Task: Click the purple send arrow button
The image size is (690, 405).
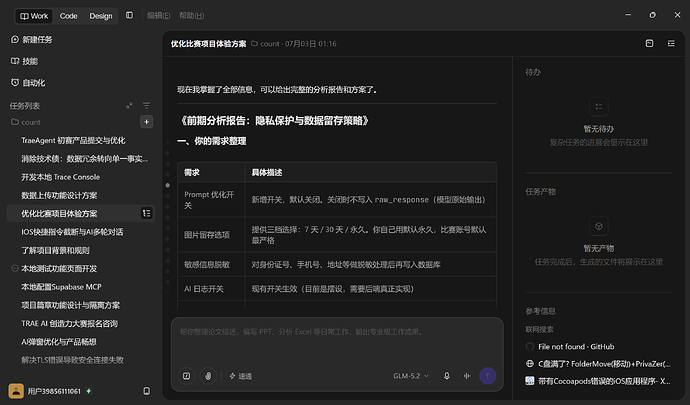Action: pyautogui.click(x=488, y=376)
